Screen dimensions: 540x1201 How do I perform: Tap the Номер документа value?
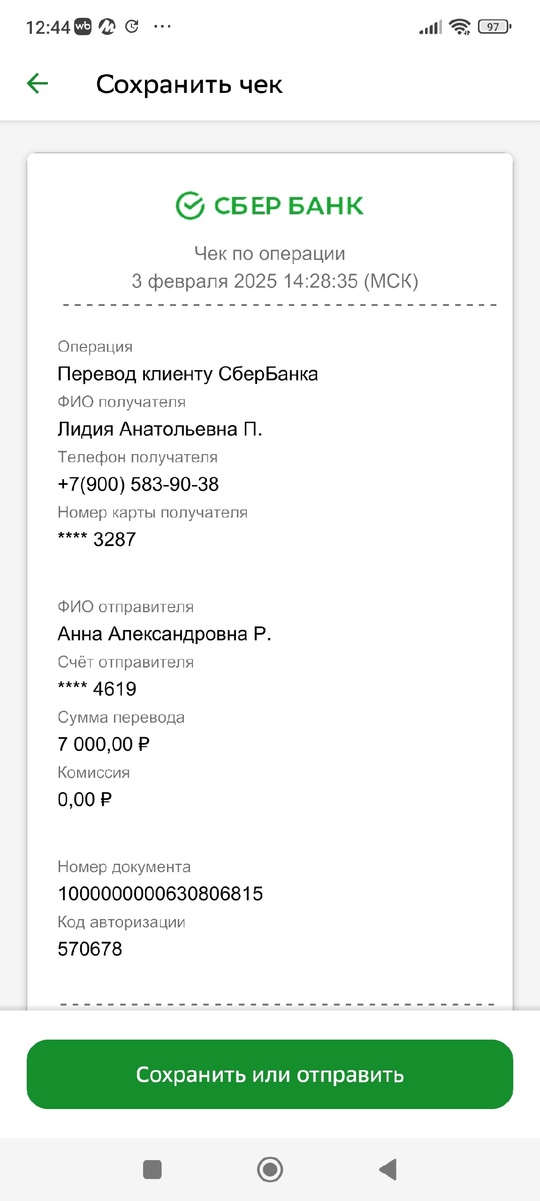click(160, 894)
